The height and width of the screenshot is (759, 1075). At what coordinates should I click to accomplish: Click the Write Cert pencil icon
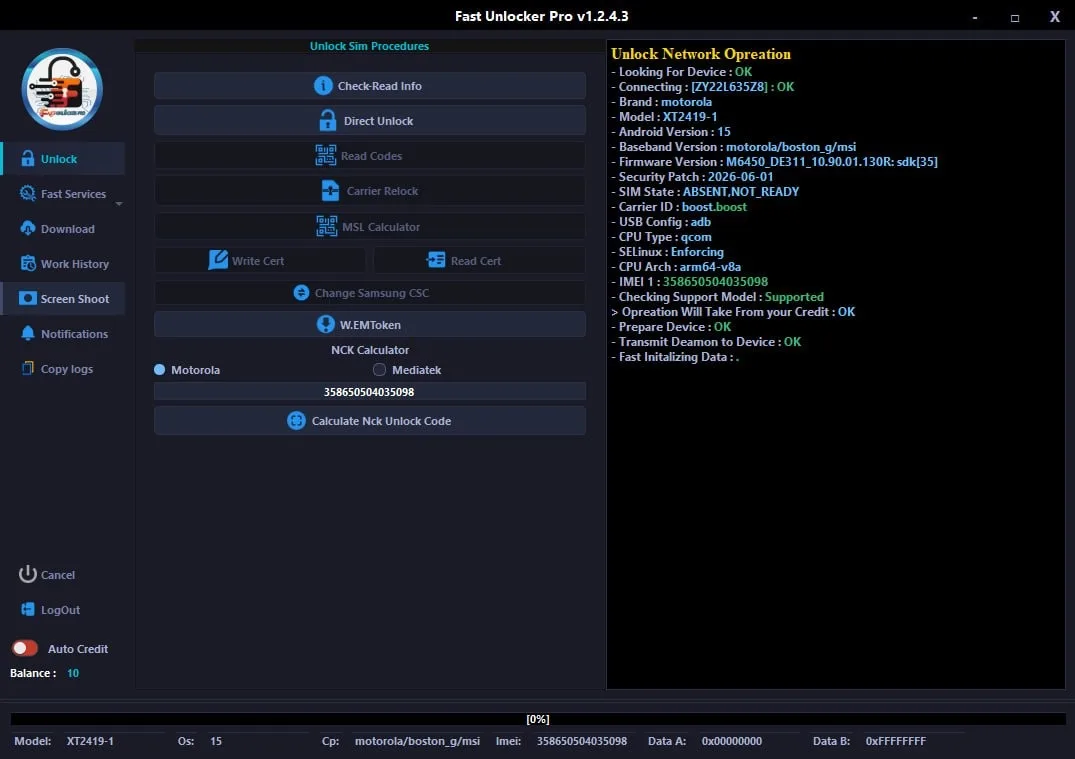point(218,261)
